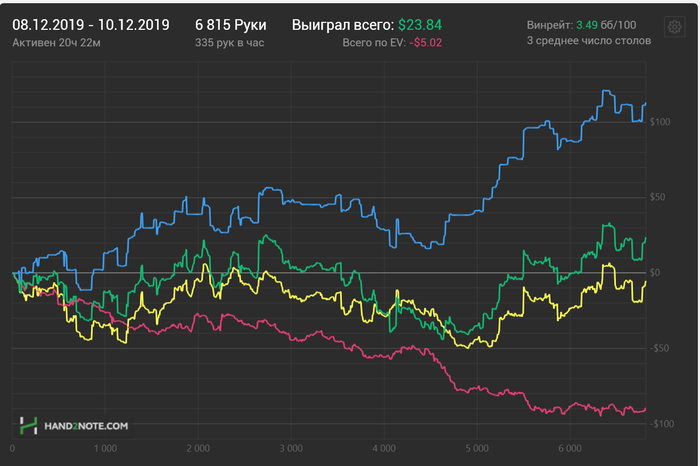Click the red line's right end
Viewport: 700px width, 466px height.
pyautogui.click(x=645, y=409)
